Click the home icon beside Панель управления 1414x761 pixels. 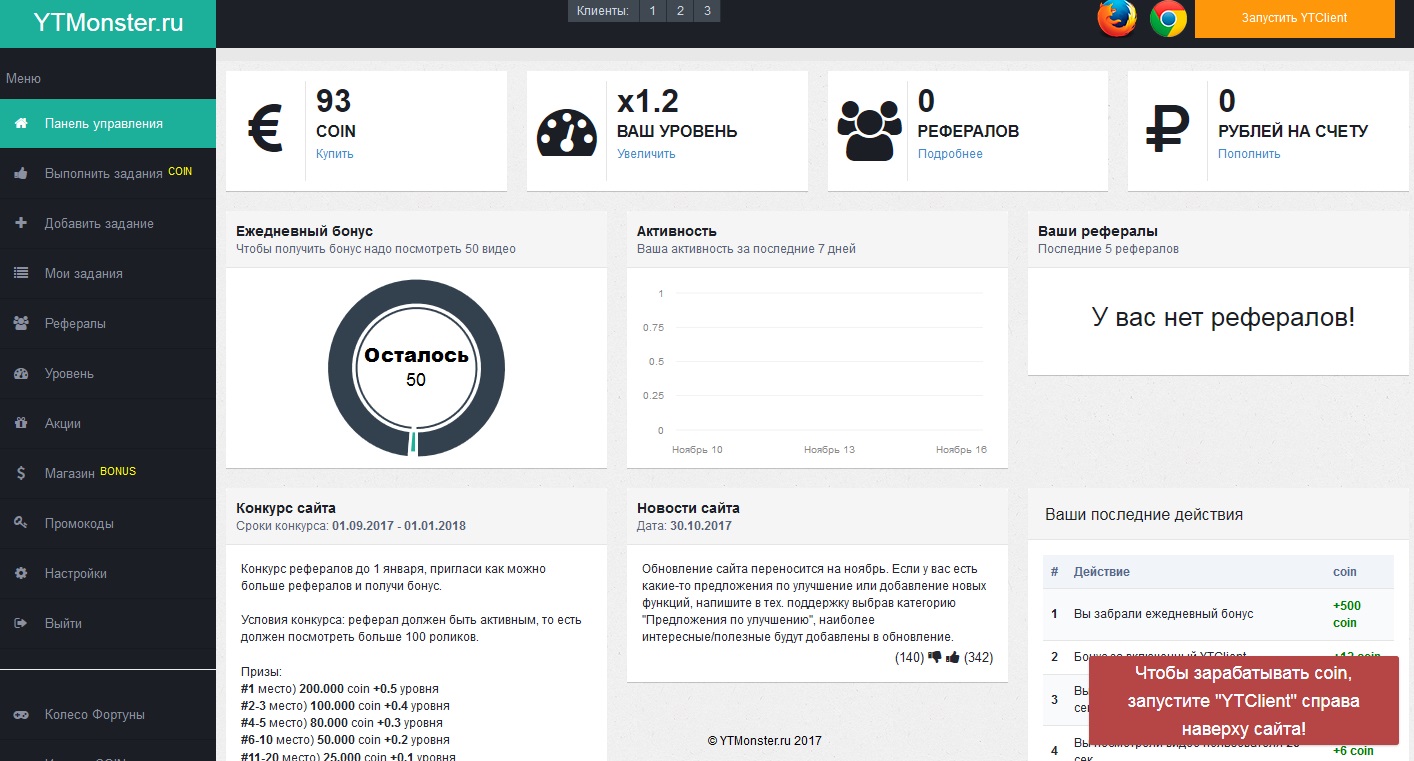click(x=21, y=123)
